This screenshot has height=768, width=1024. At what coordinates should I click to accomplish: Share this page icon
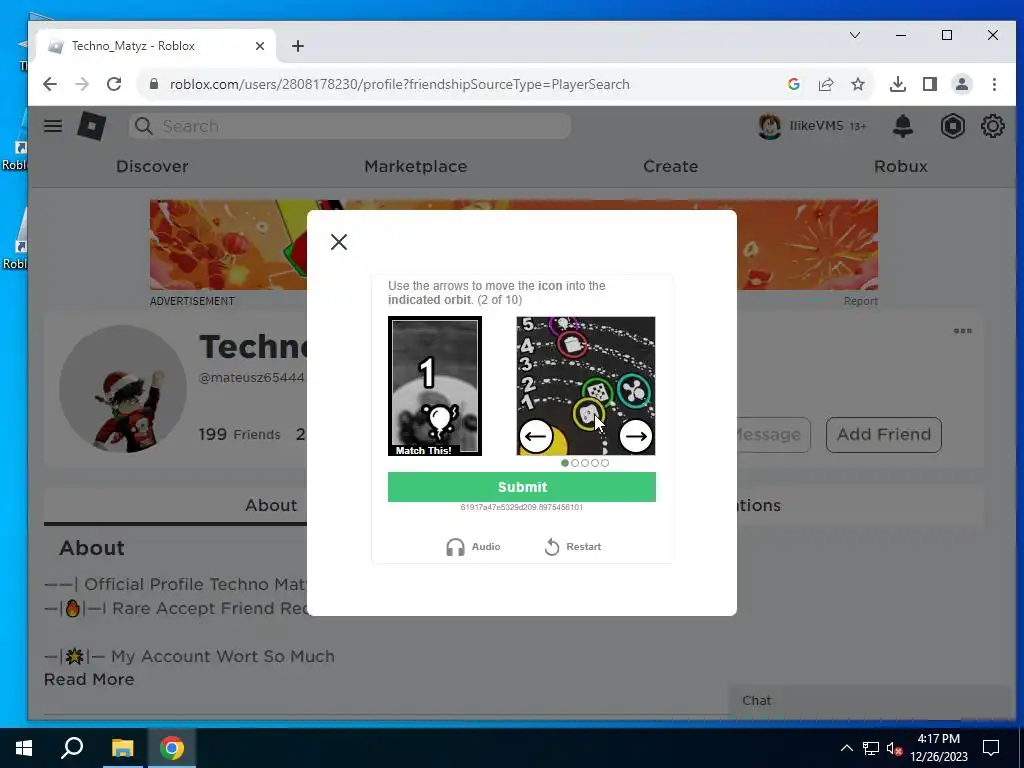click(x=826, y=84)
